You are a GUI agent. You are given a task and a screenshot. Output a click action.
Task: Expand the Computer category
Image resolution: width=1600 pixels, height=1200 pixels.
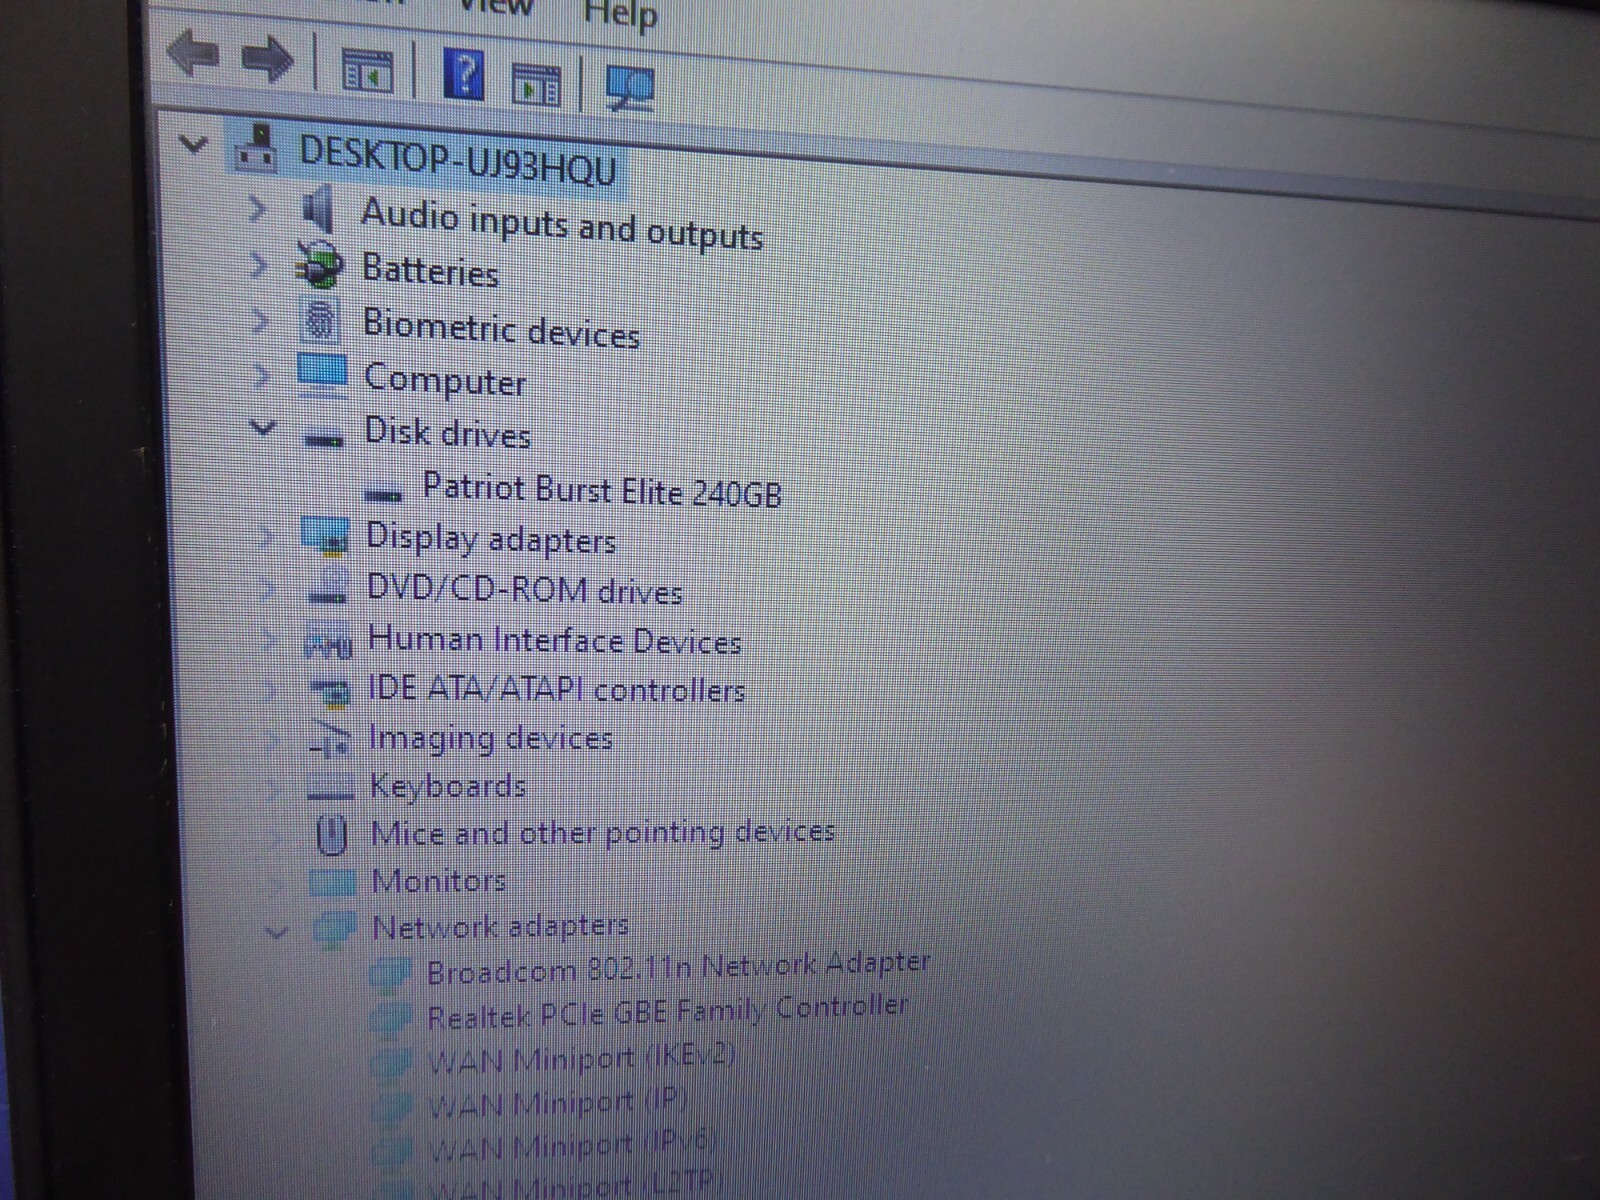click(x=261, y=376)
